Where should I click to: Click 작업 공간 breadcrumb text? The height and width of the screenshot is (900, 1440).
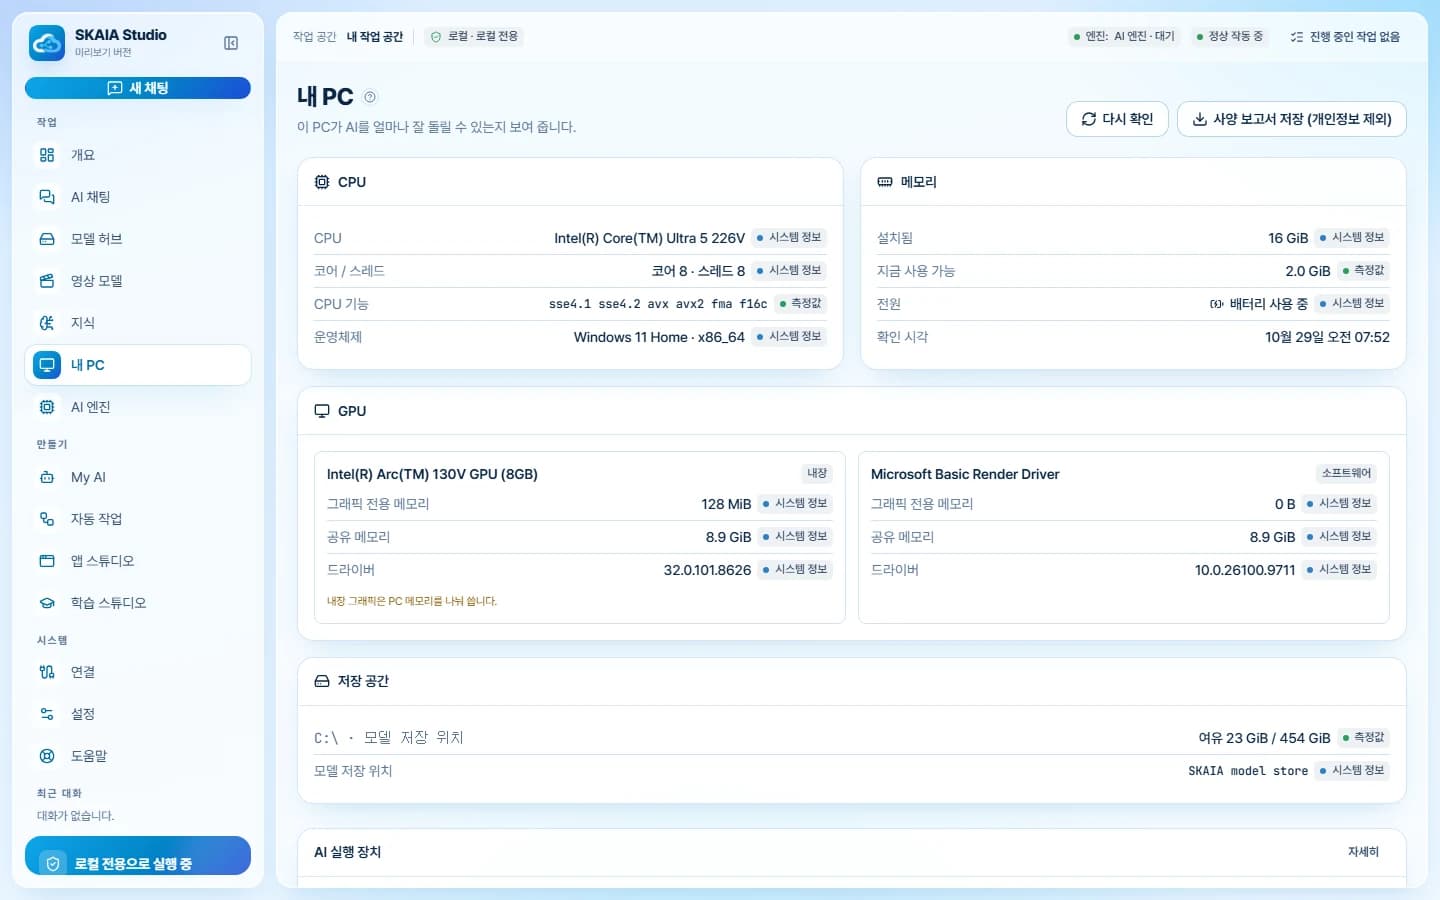coord(314,36)
